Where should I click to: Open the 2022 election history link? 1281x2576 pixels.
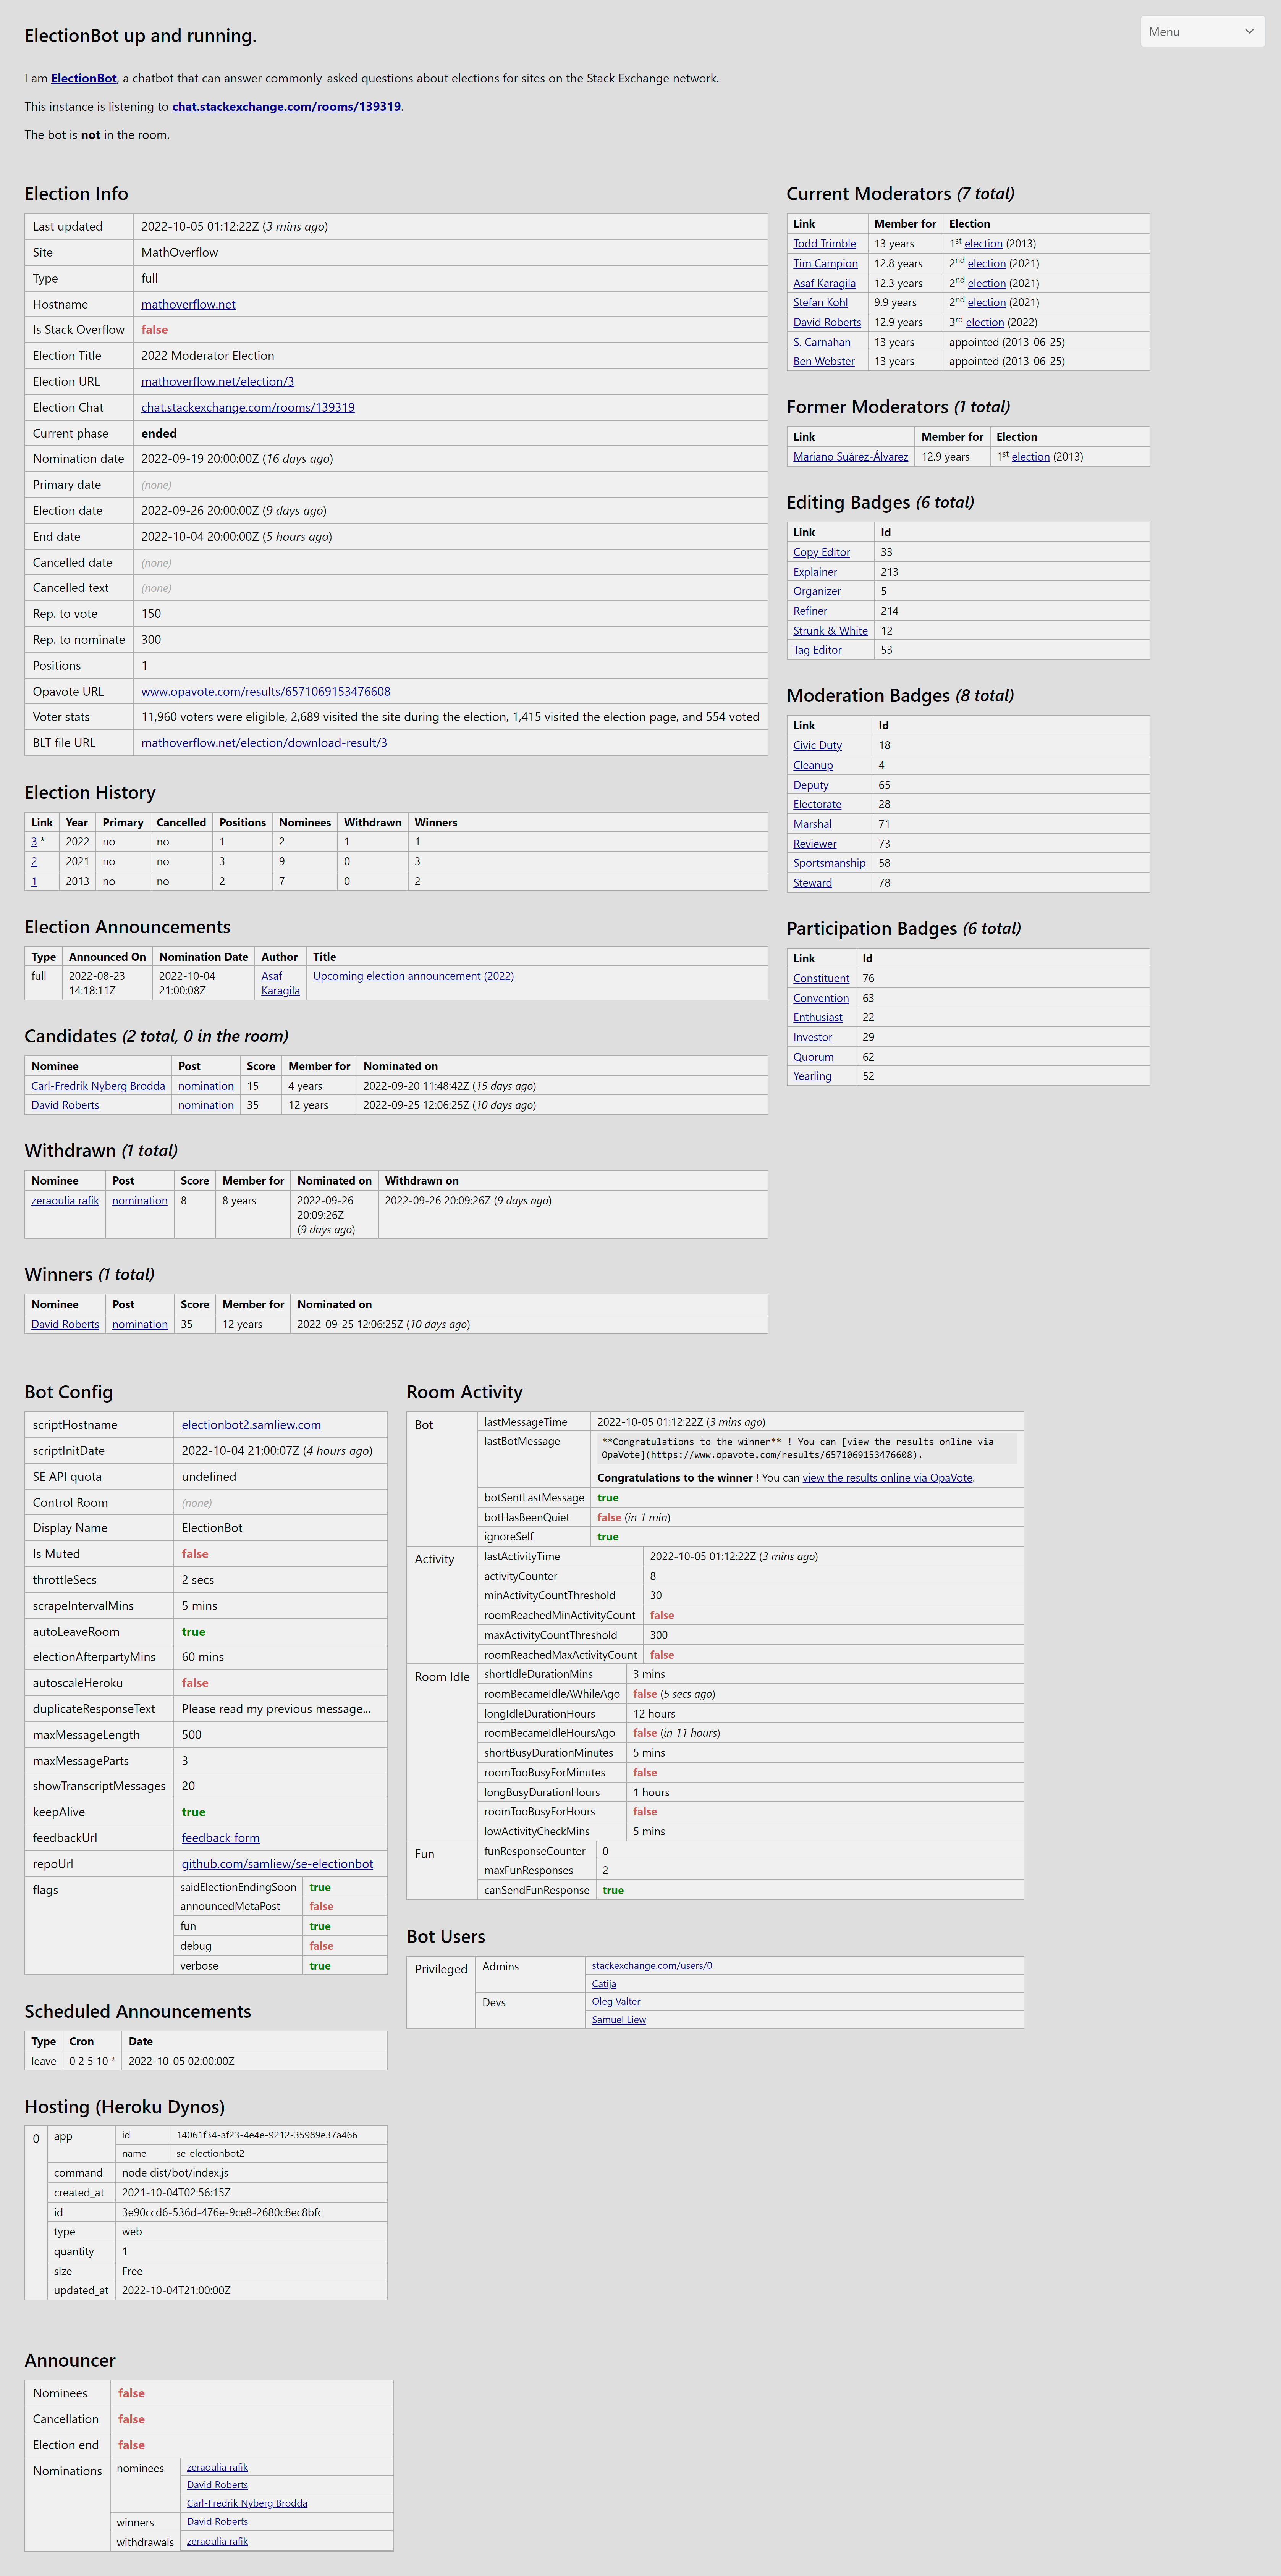pos(34,841)
